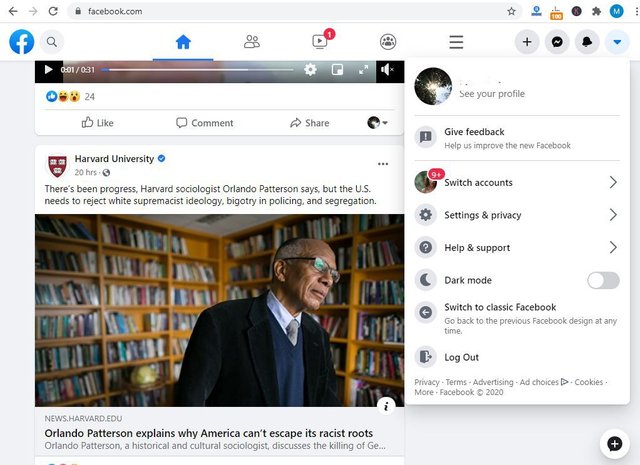Open the browser extensions puzzle icon
The height and width of the screenshot is (465, 640).
596,11
